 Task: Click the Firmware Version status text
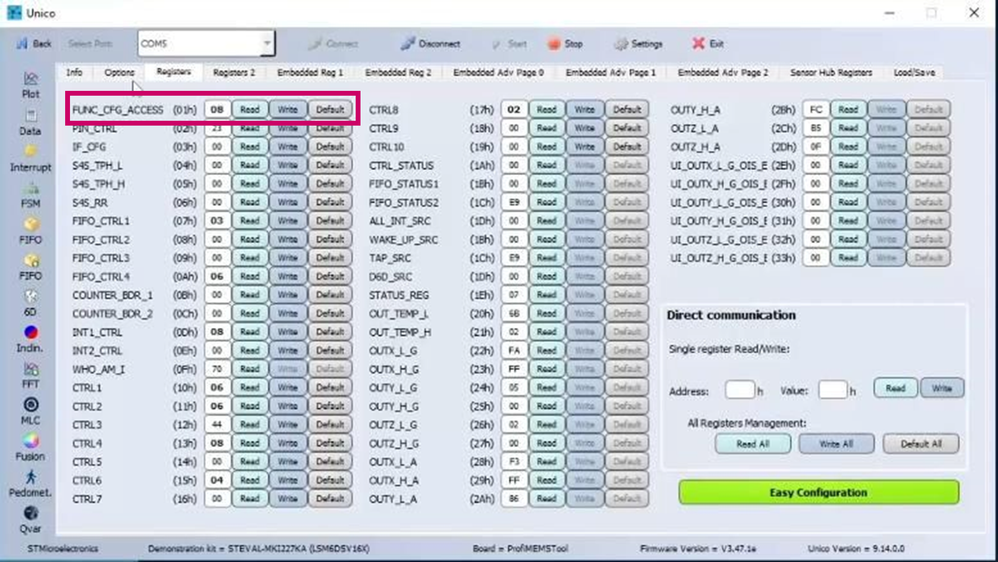698,549
